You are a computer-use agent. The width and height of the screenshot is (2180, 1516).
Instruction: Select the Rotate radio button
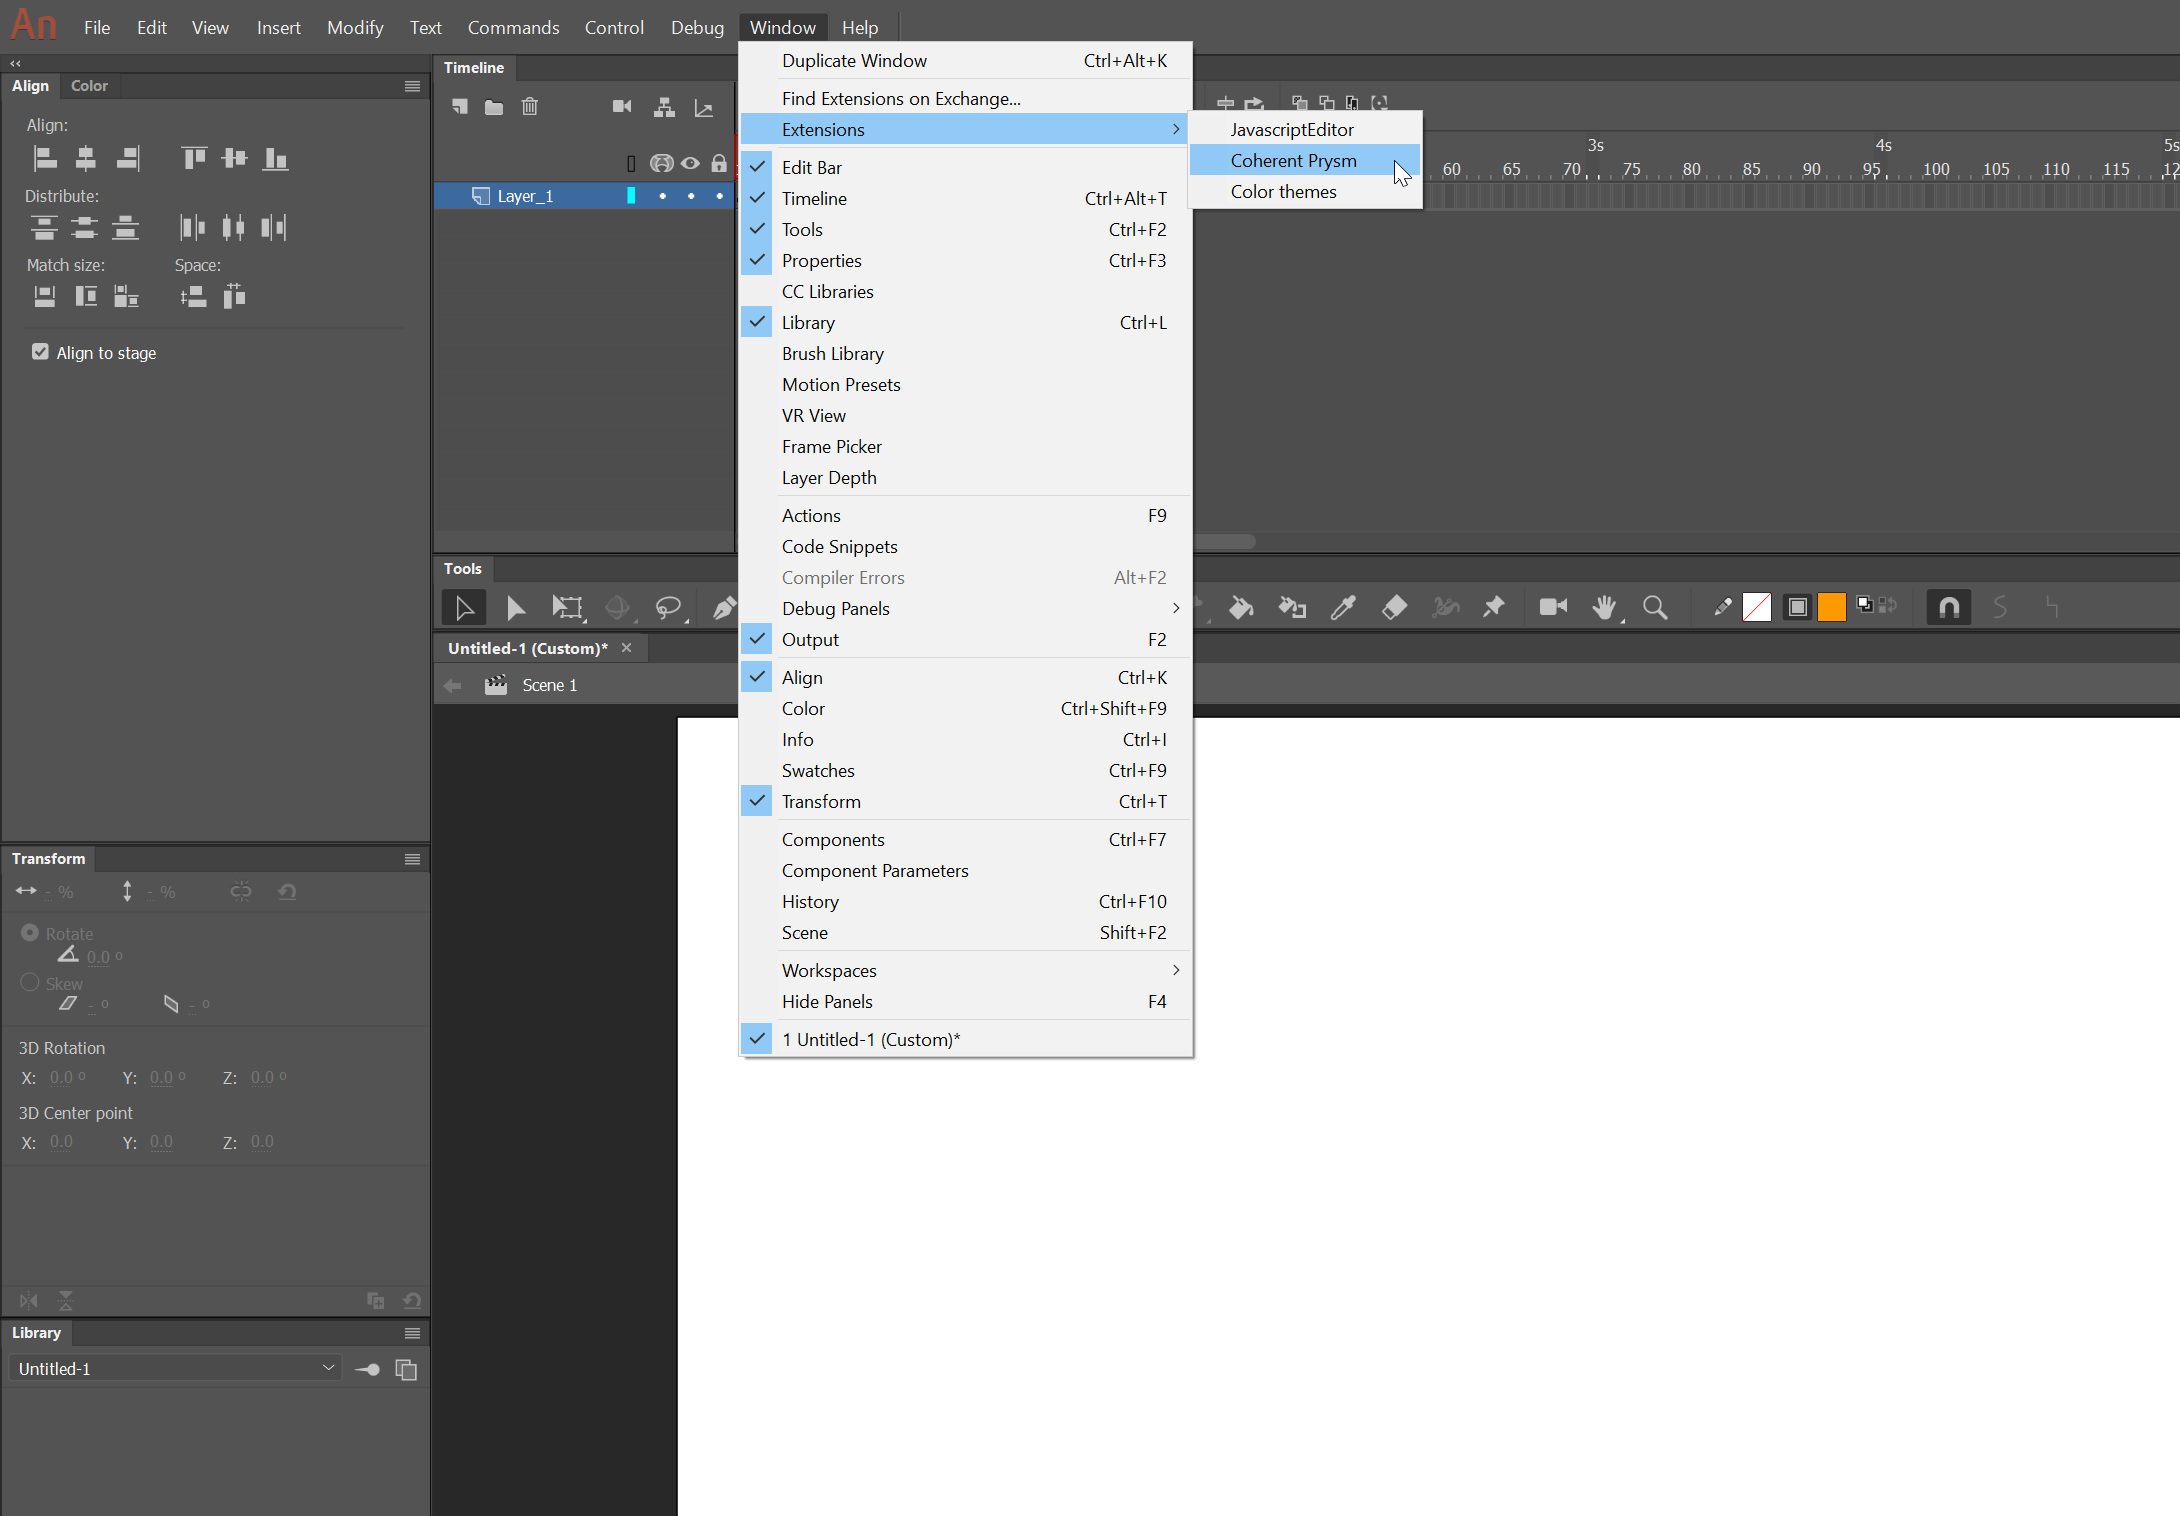[x=29, y=932]
